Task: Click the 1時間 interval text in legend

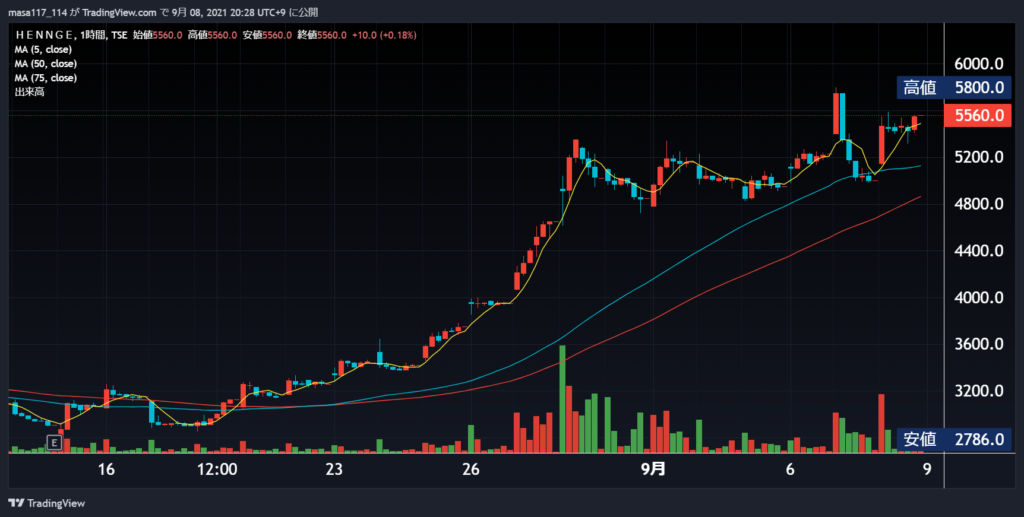Action: pyautogui.click(x=93, y=35)
